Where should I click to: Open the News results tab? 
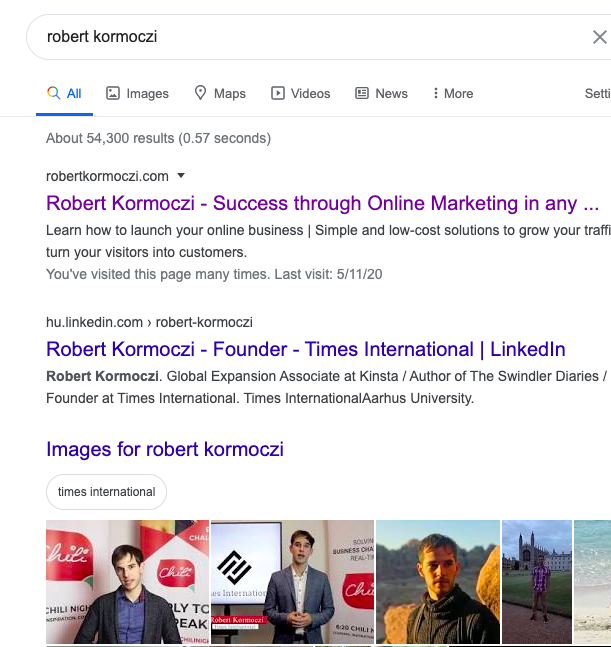coord(381,94)
